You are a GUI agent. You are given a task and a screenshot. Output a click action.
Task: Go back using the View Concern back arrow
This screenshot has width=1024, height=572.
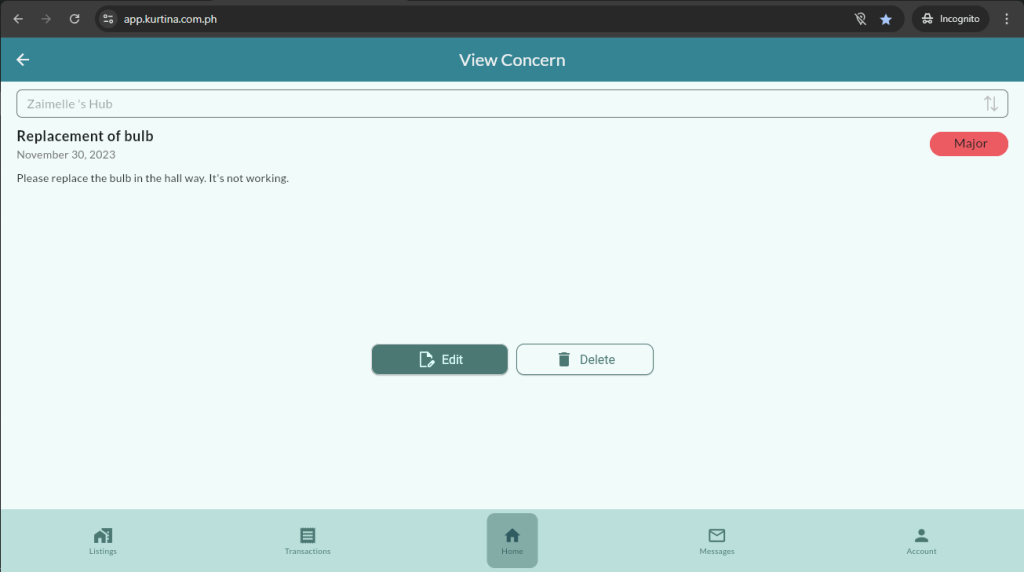(x=23, y=60)
